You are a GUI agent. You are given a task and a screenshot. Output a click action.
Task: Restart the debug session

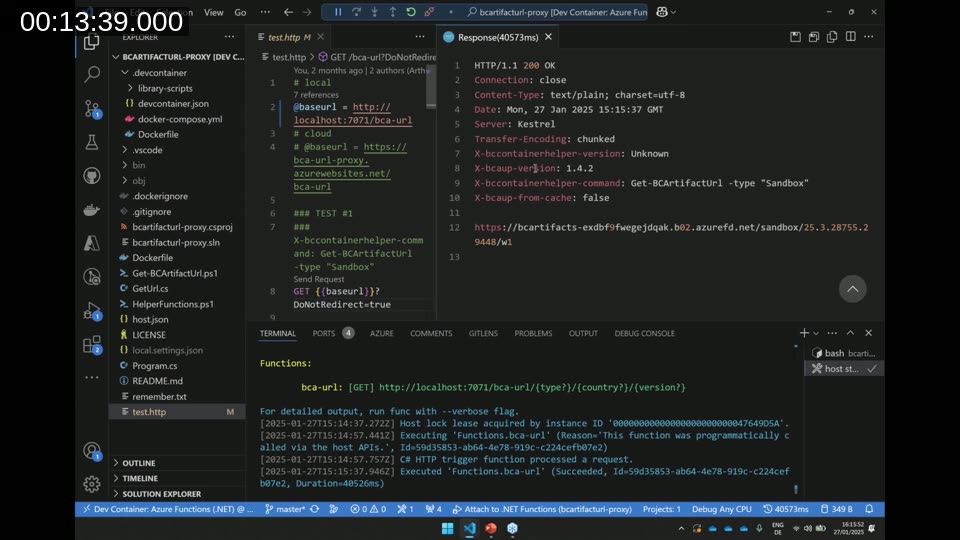(411, 12)
